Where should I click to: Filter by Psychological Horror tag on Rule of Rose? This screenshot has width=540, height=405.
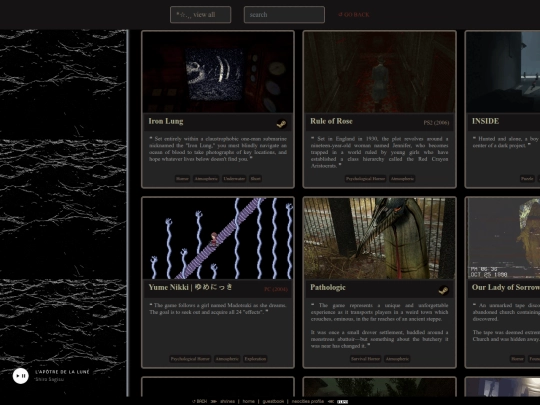365,178
